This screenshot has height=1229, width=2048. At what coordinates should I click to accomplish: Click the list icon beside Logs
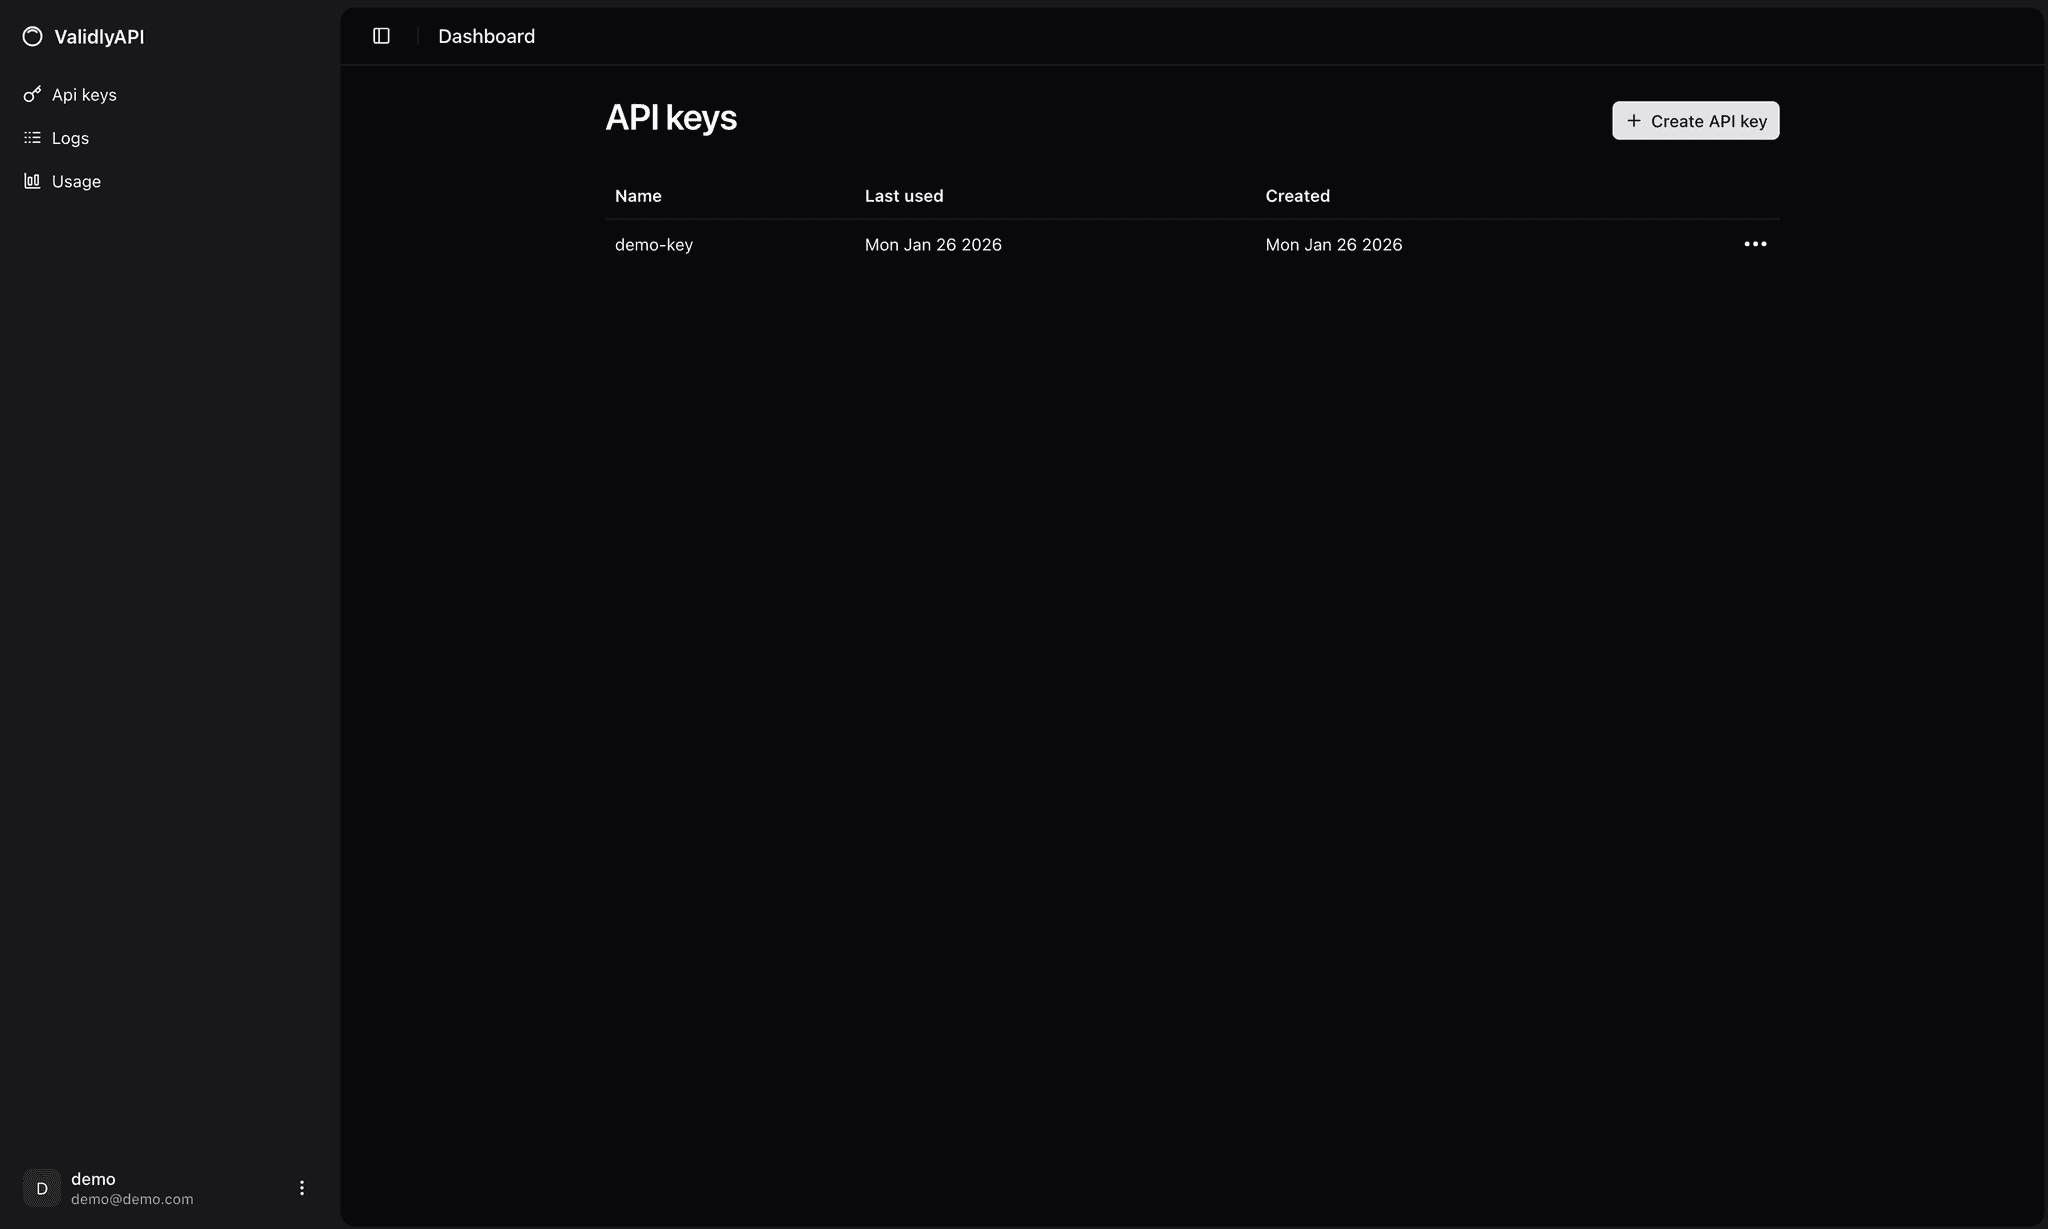point(32,138)
